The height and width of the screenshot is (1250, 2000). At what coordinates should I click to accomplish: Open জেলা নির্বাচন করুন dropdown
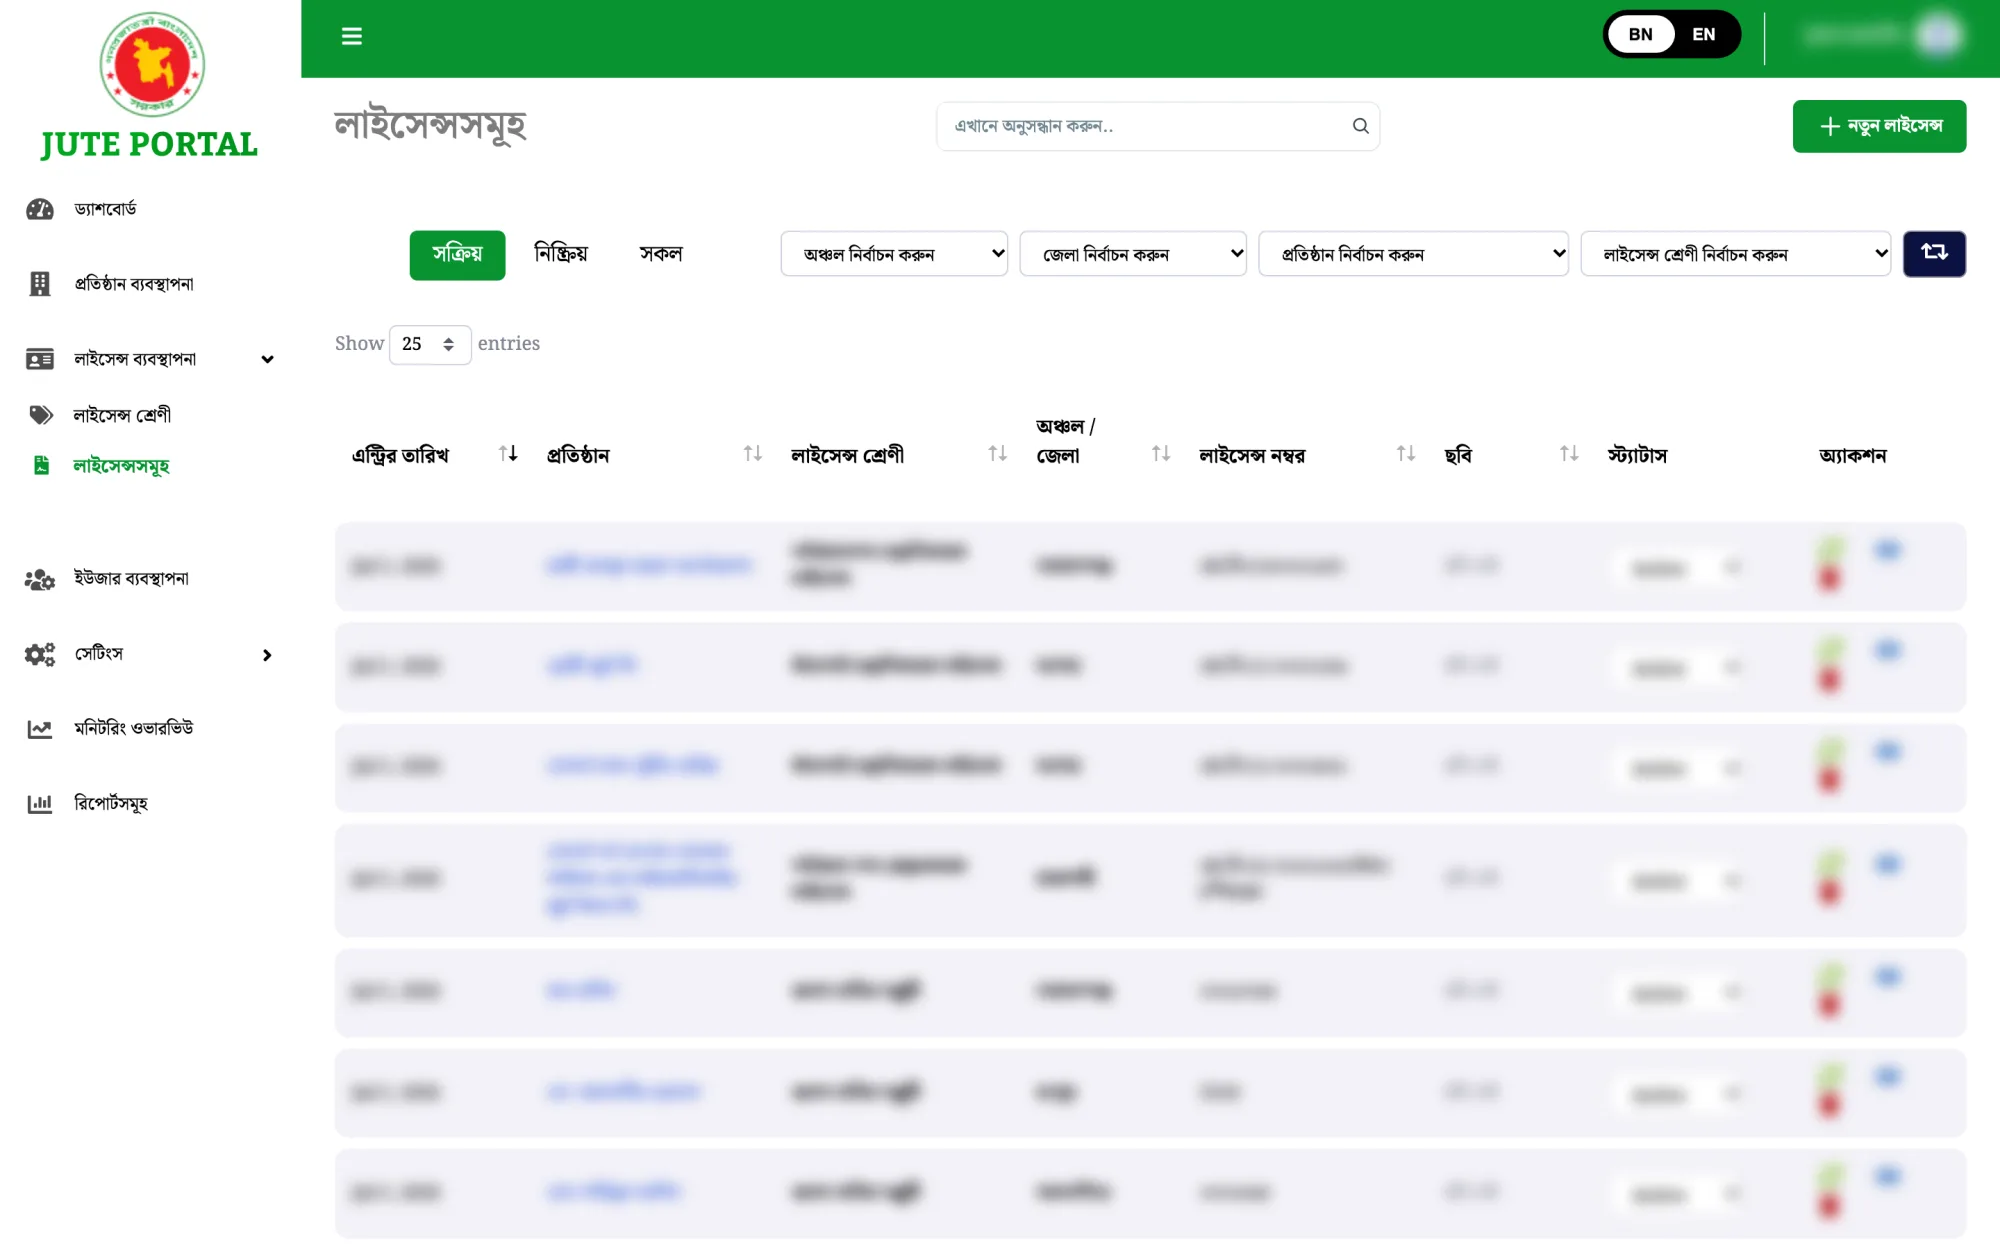click(1133, 254)
